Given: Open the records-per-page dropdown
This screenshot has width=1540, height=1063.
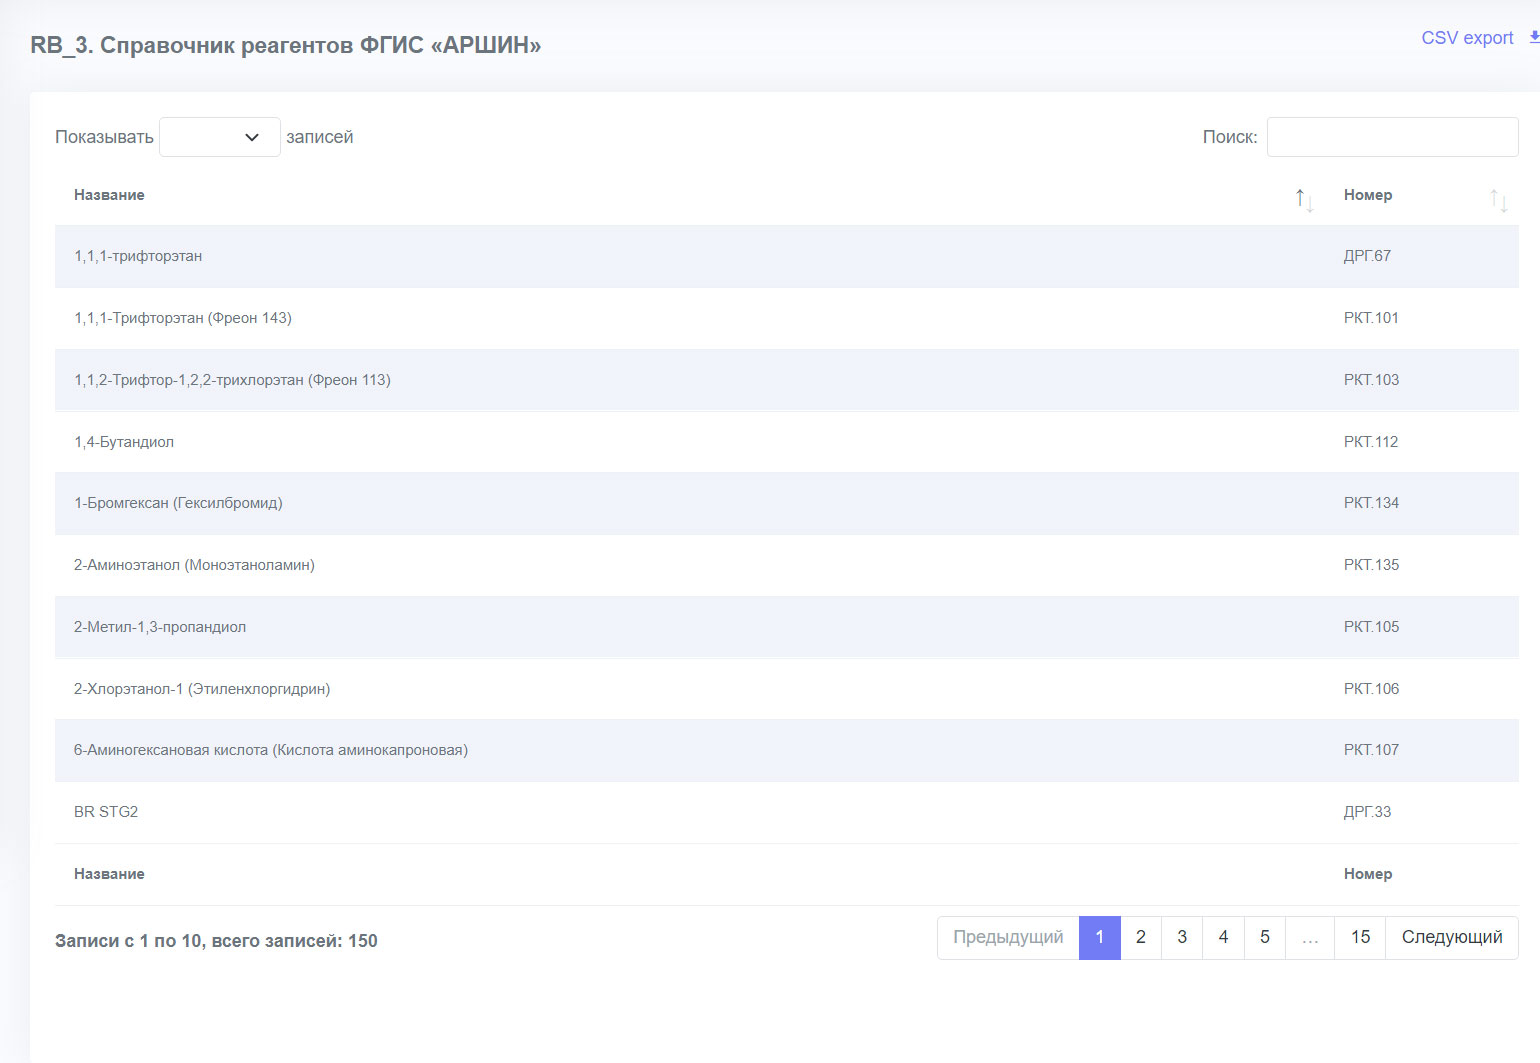Looking at the screenshot, I should pyautogui.click(x=220, y=137).
